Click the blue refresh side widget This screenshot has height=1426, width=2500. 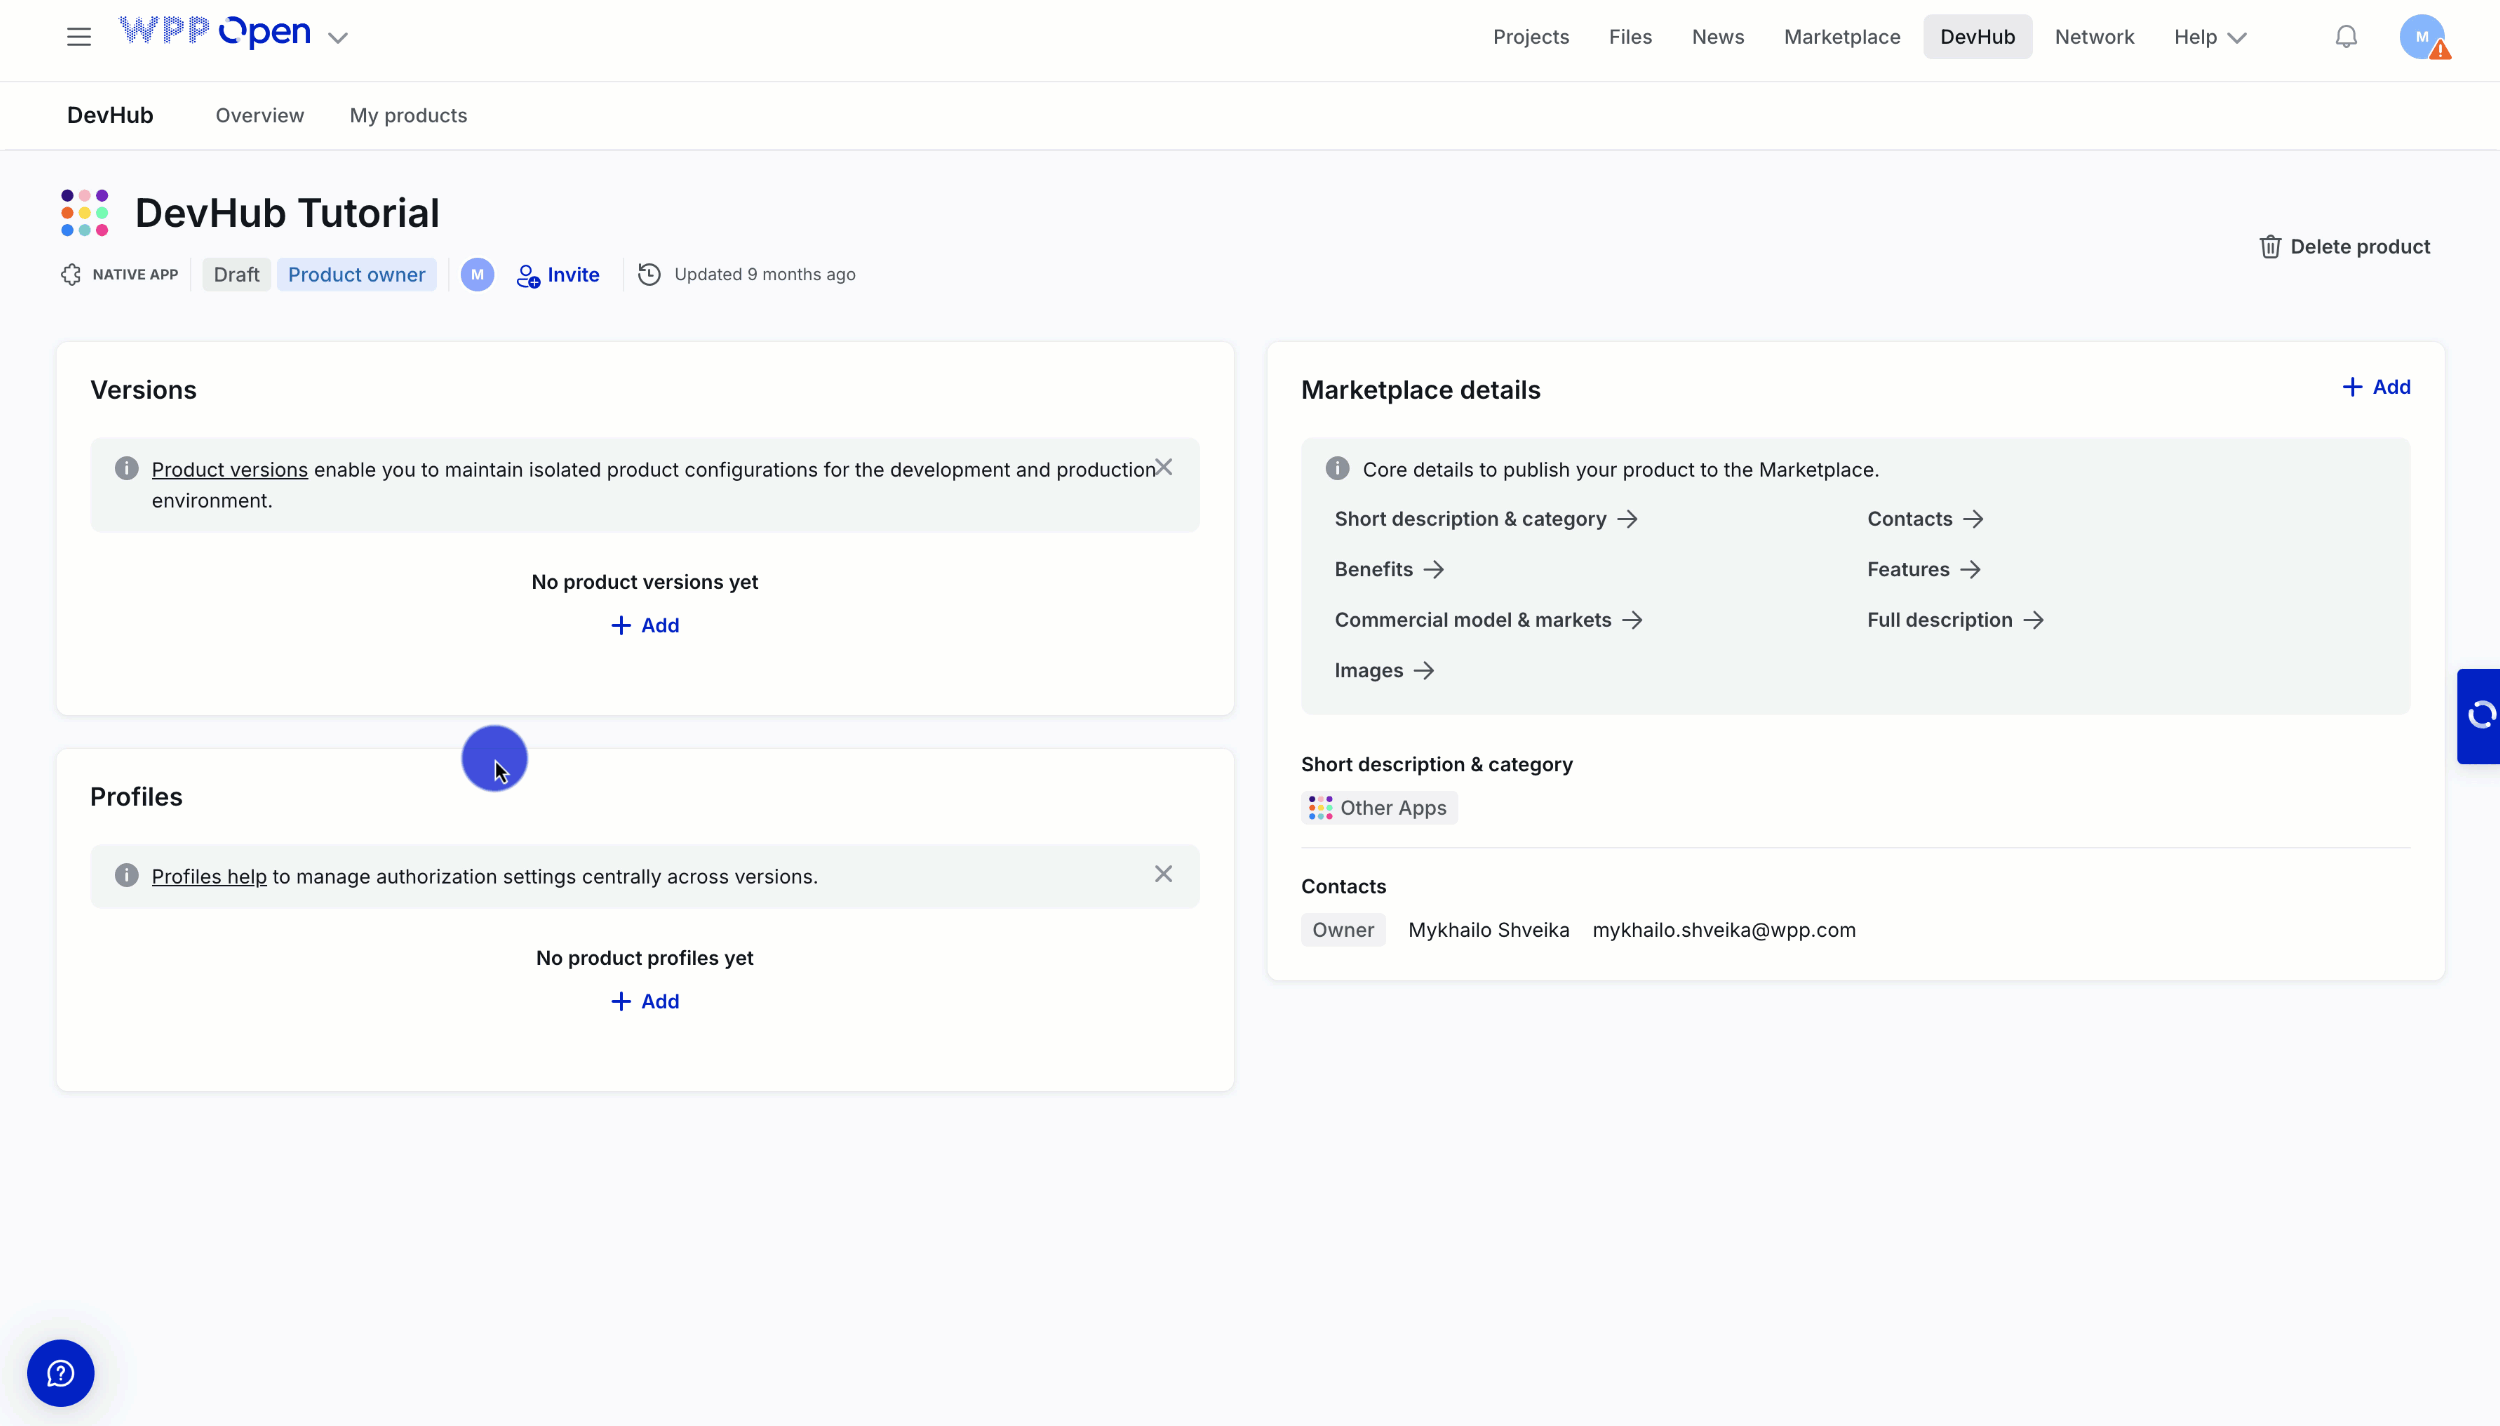click(x=2480, y=716)
